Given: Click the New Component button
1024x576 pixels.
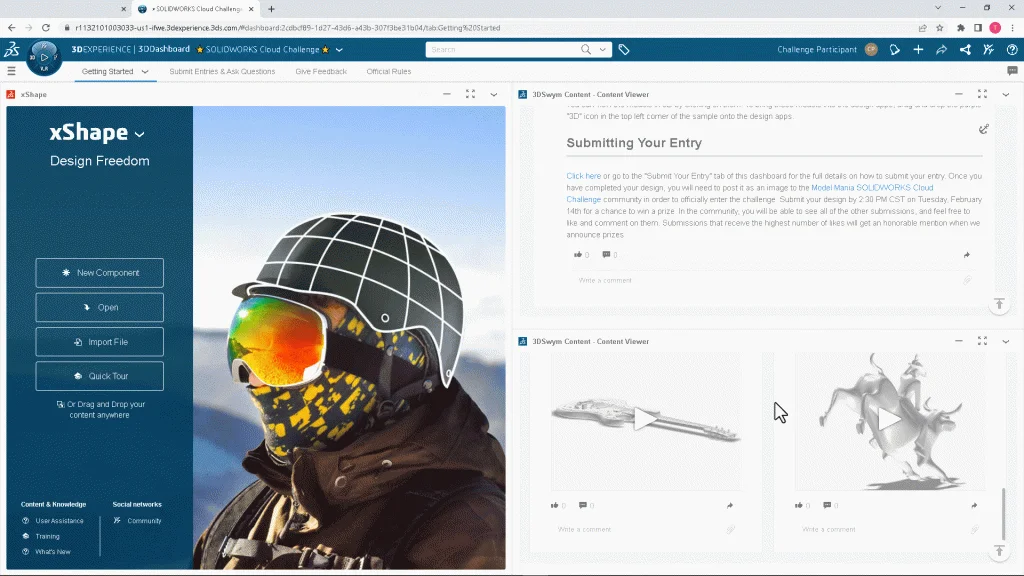Looking at the screenshot, I should [x=99, y=273].
